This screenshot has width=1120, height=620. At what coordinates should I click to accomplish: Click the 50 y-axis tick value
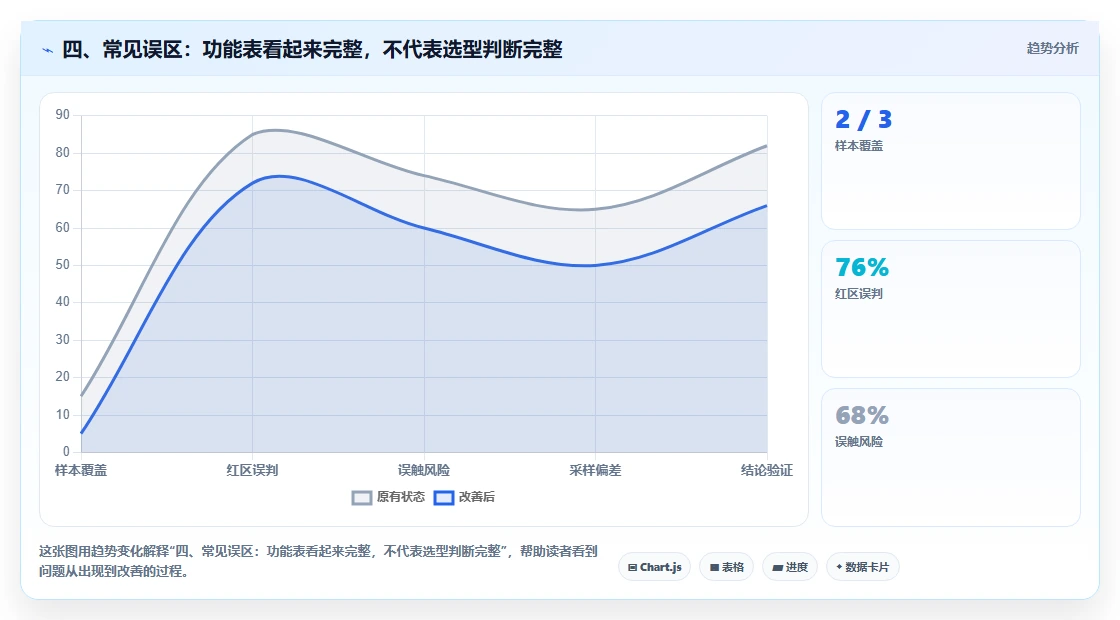63,265
